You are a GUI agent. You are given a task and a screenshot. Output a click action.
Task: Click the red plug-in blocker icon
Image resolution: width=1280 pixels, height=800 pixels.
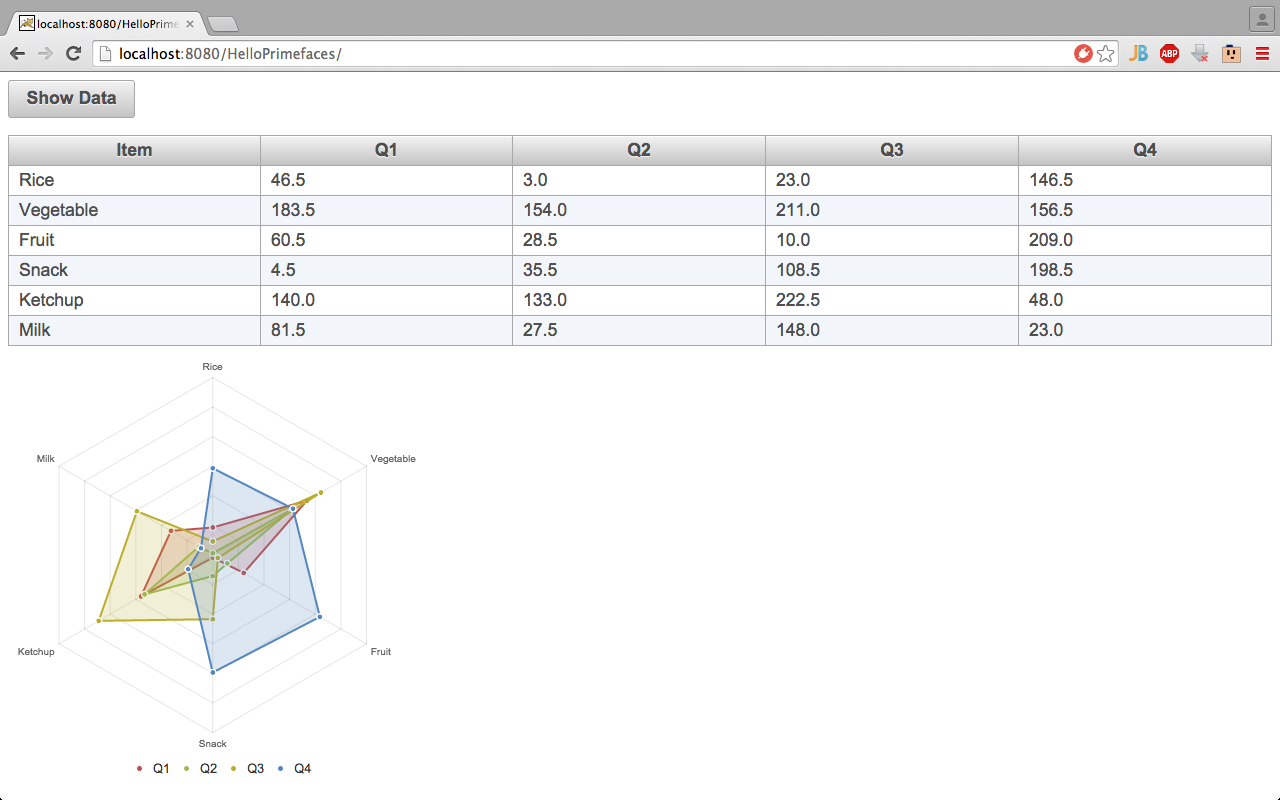[x=1084, y=53]
